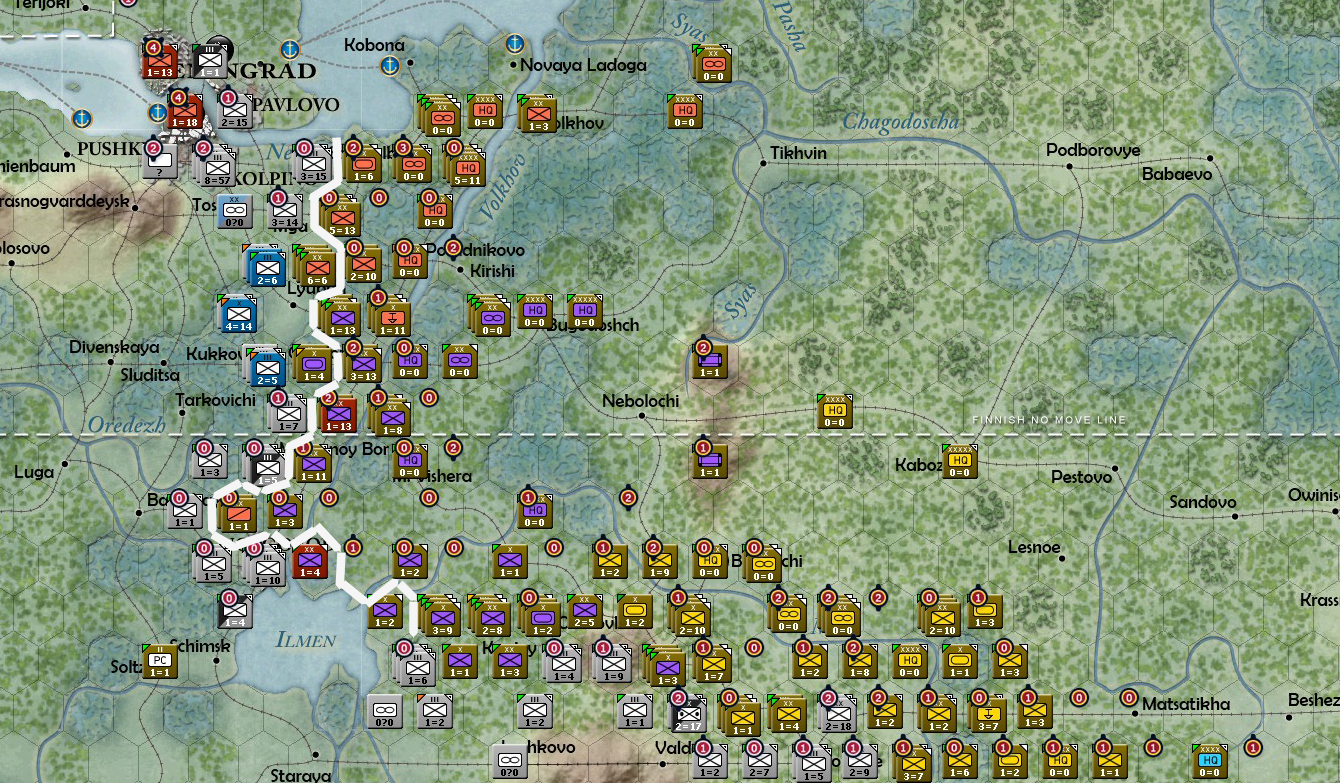Click the purple 2=5 infantry counter

[x=586, y=612]
